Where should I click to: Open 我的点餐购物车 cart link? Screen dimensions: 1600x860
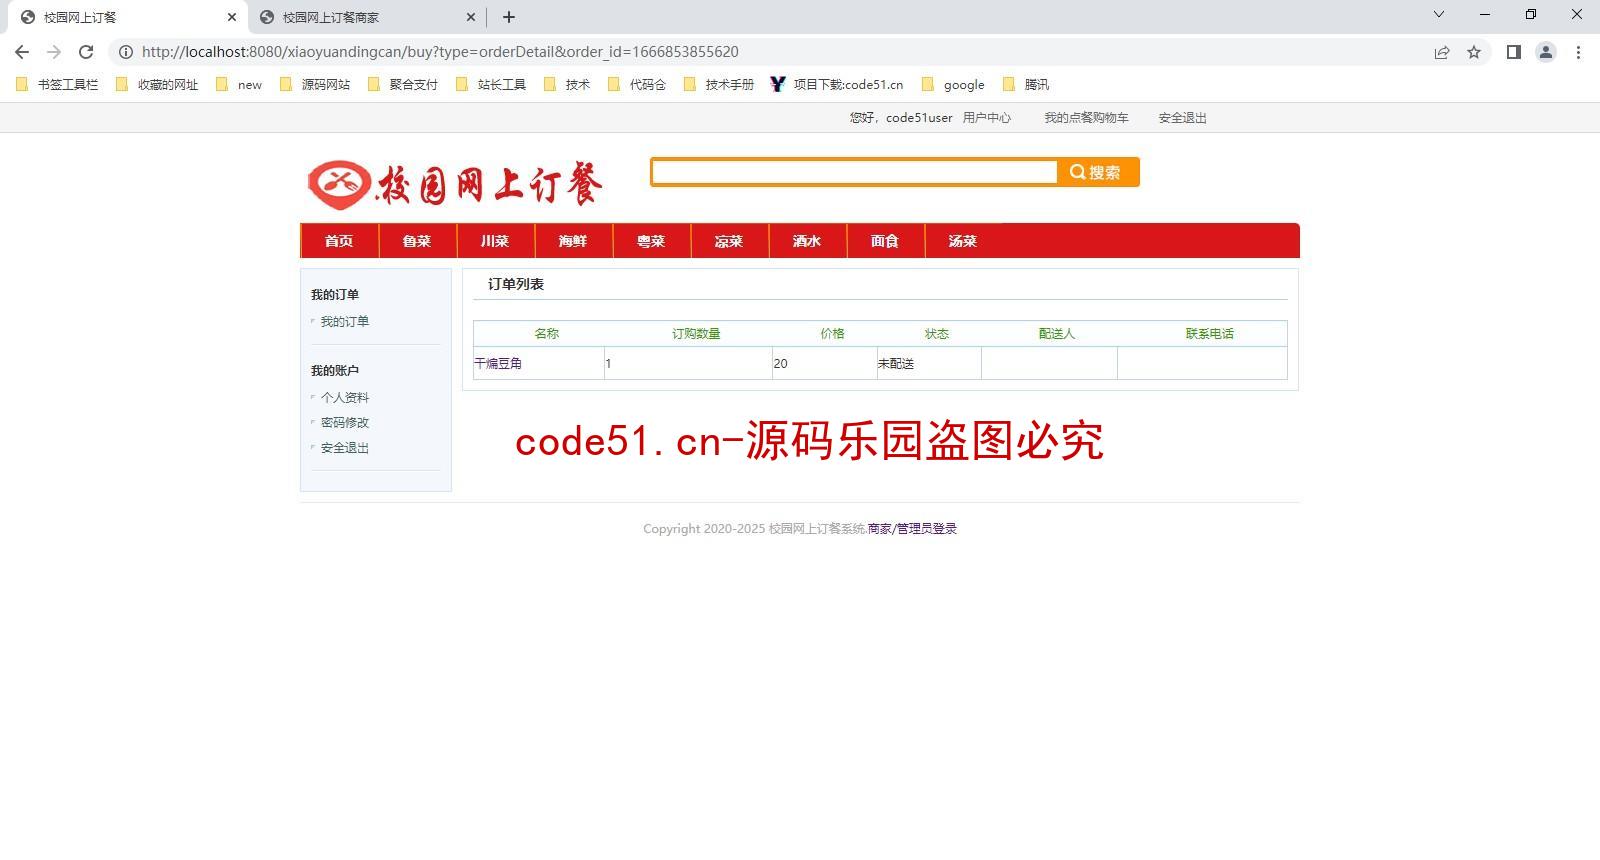pos(1086,118)
